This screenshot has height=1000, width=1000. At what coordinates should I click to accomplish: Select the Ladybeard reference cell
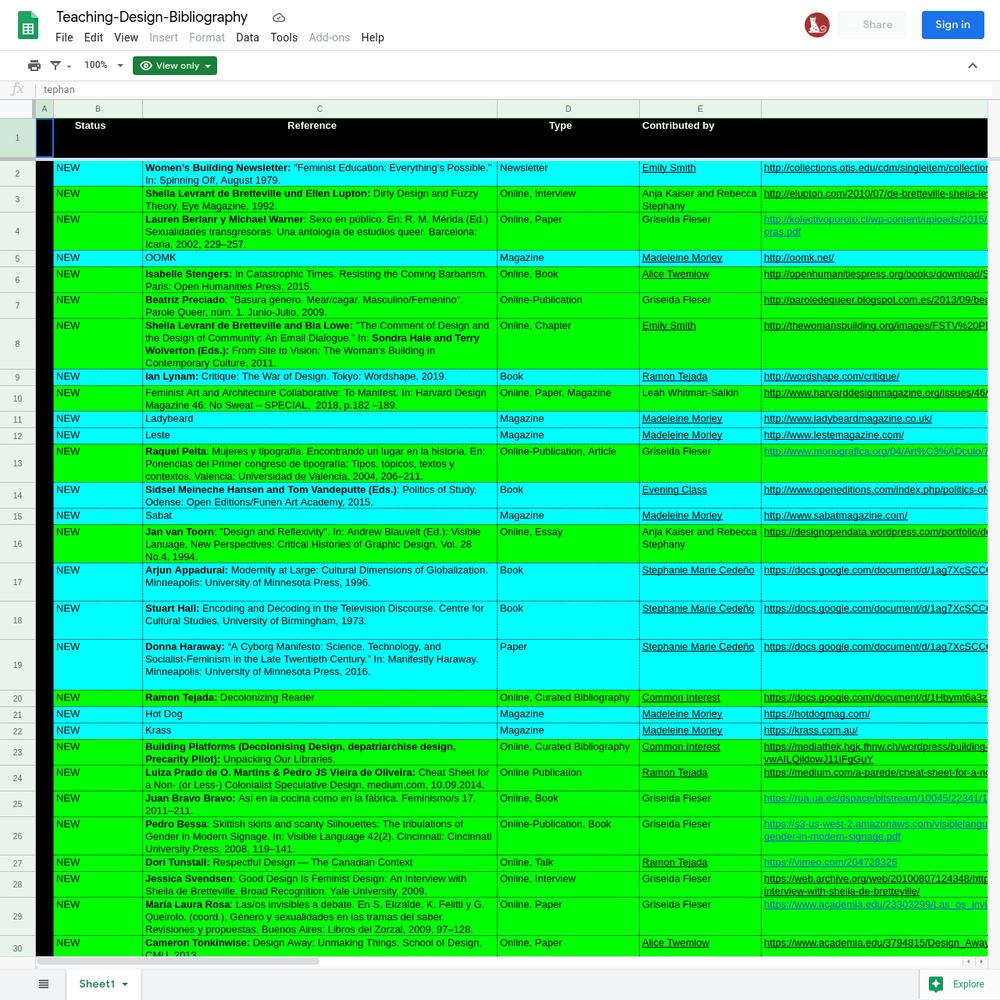320,419
